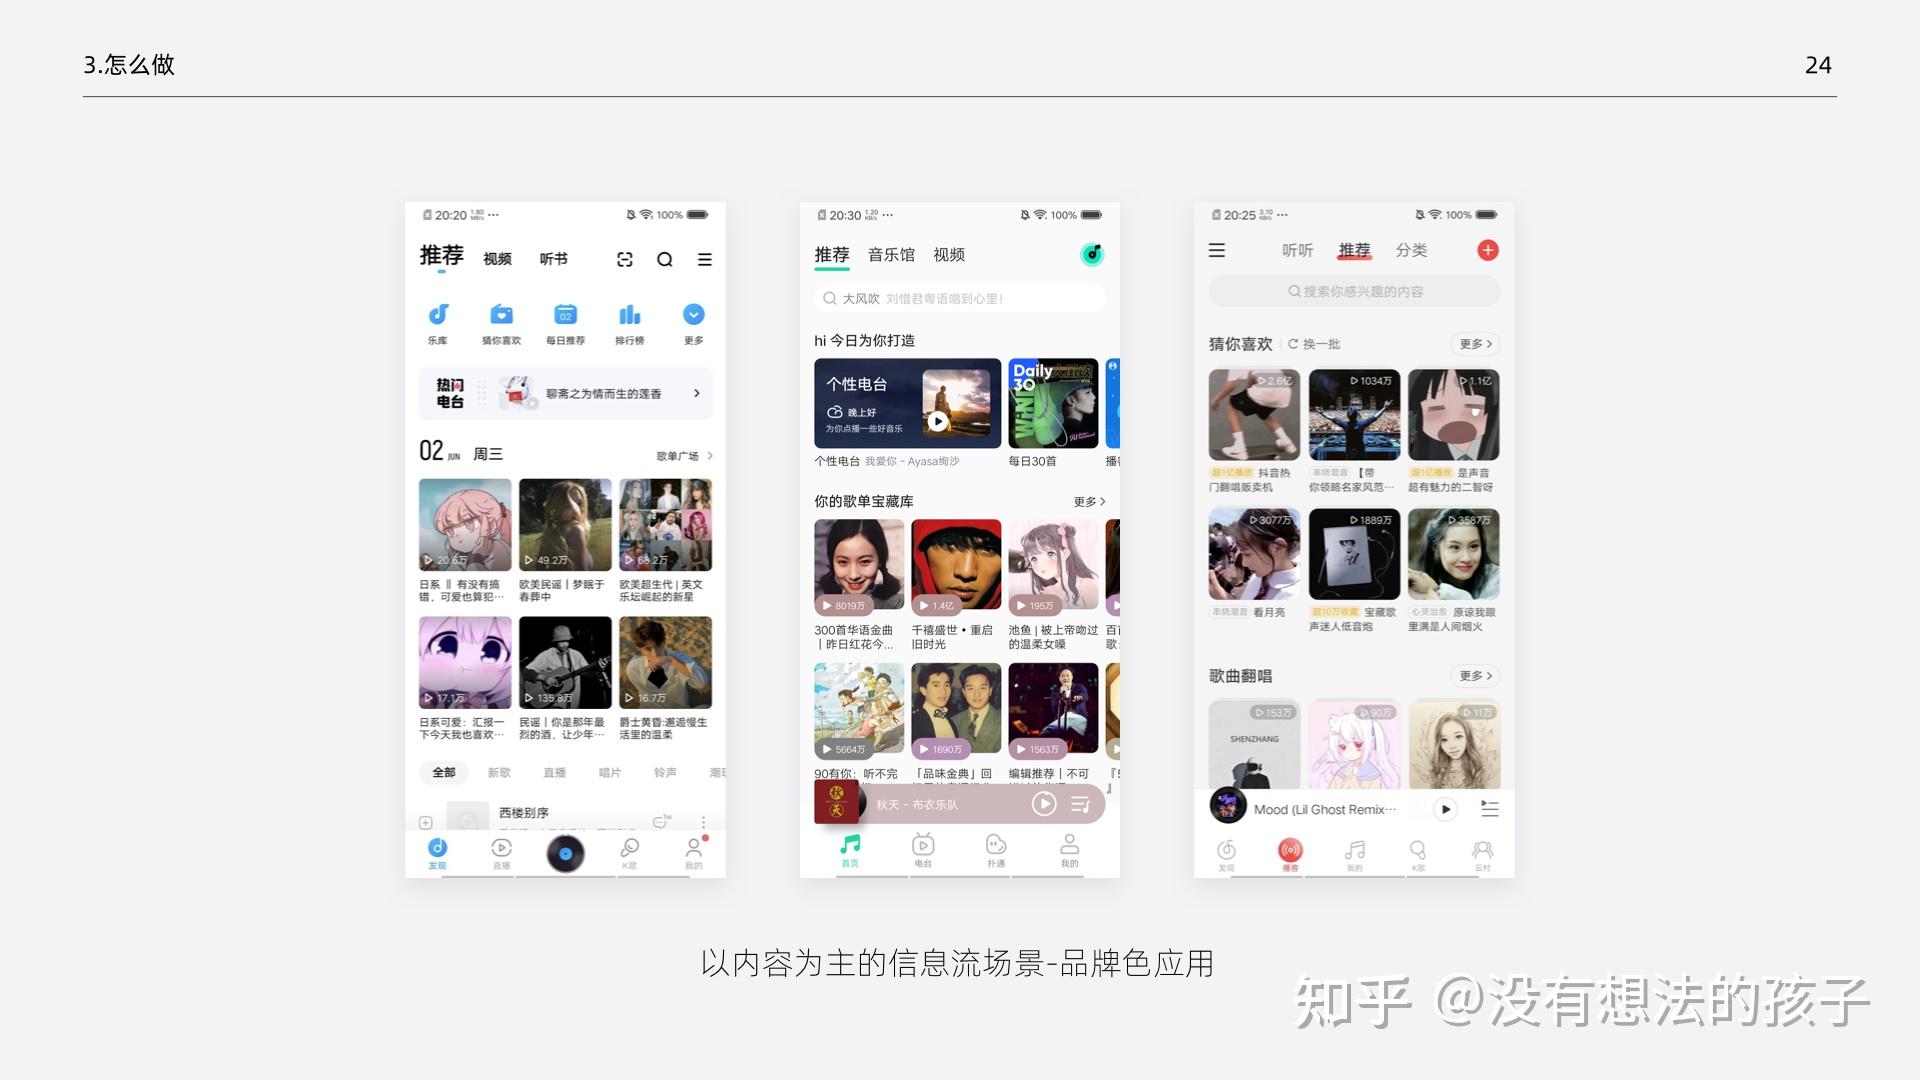Open the cover showing 1034万 plays

click(x=1354, y=415)
